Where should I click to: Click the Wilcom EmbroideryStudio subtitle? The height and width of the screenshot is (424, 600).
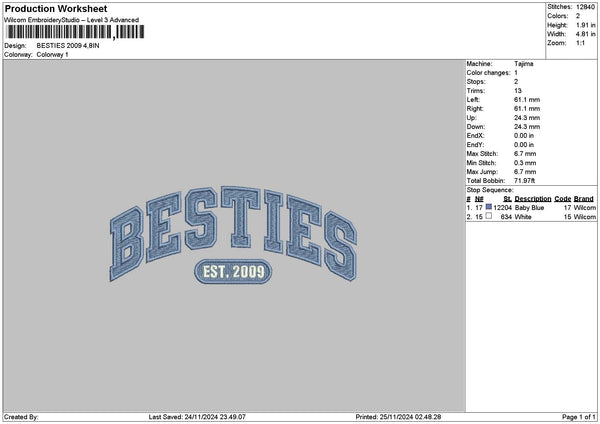(72, 20)
